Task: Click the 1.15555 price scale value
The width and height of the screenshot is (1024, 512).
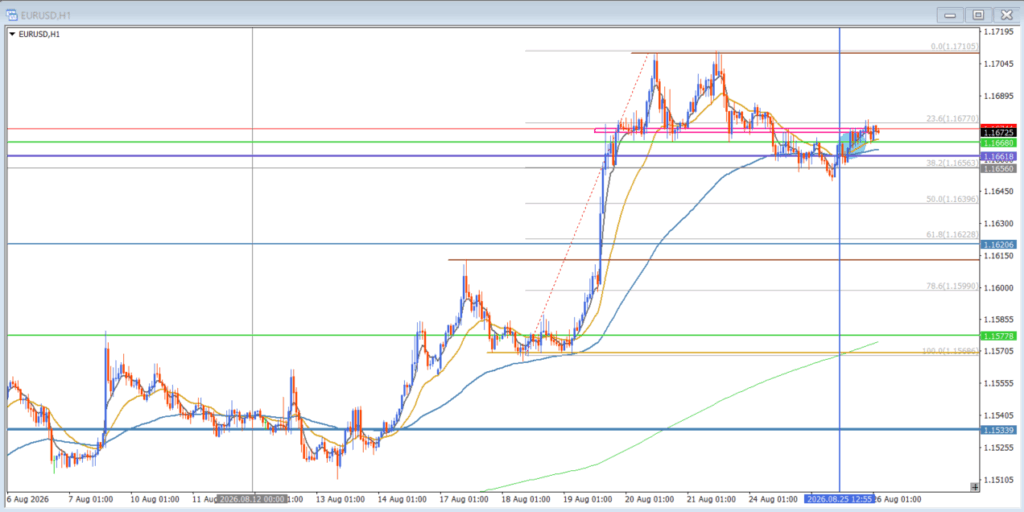Action: coord(998,383)
